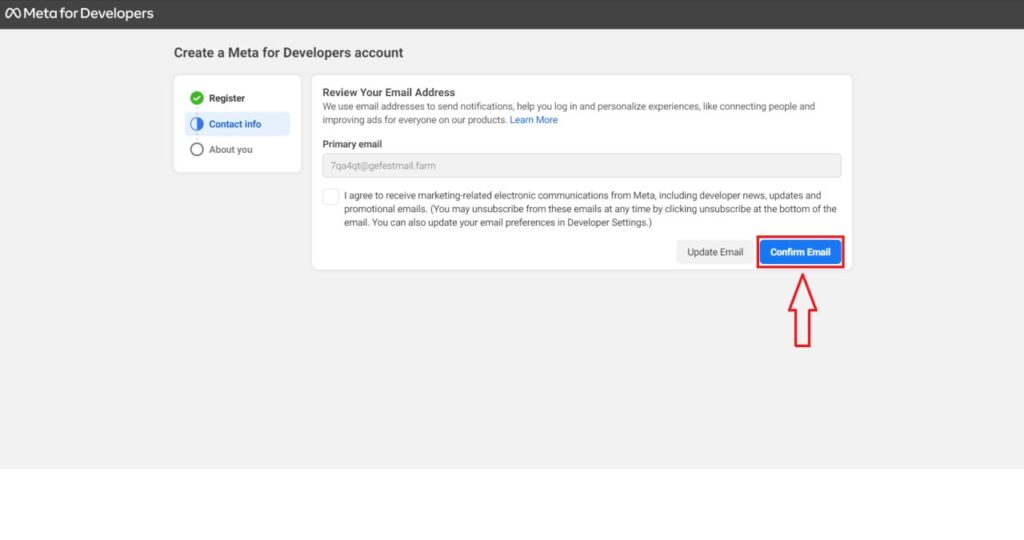Click the 'Primary email' field label
The height and width of the screenshot is (540, 1024).
352,144
